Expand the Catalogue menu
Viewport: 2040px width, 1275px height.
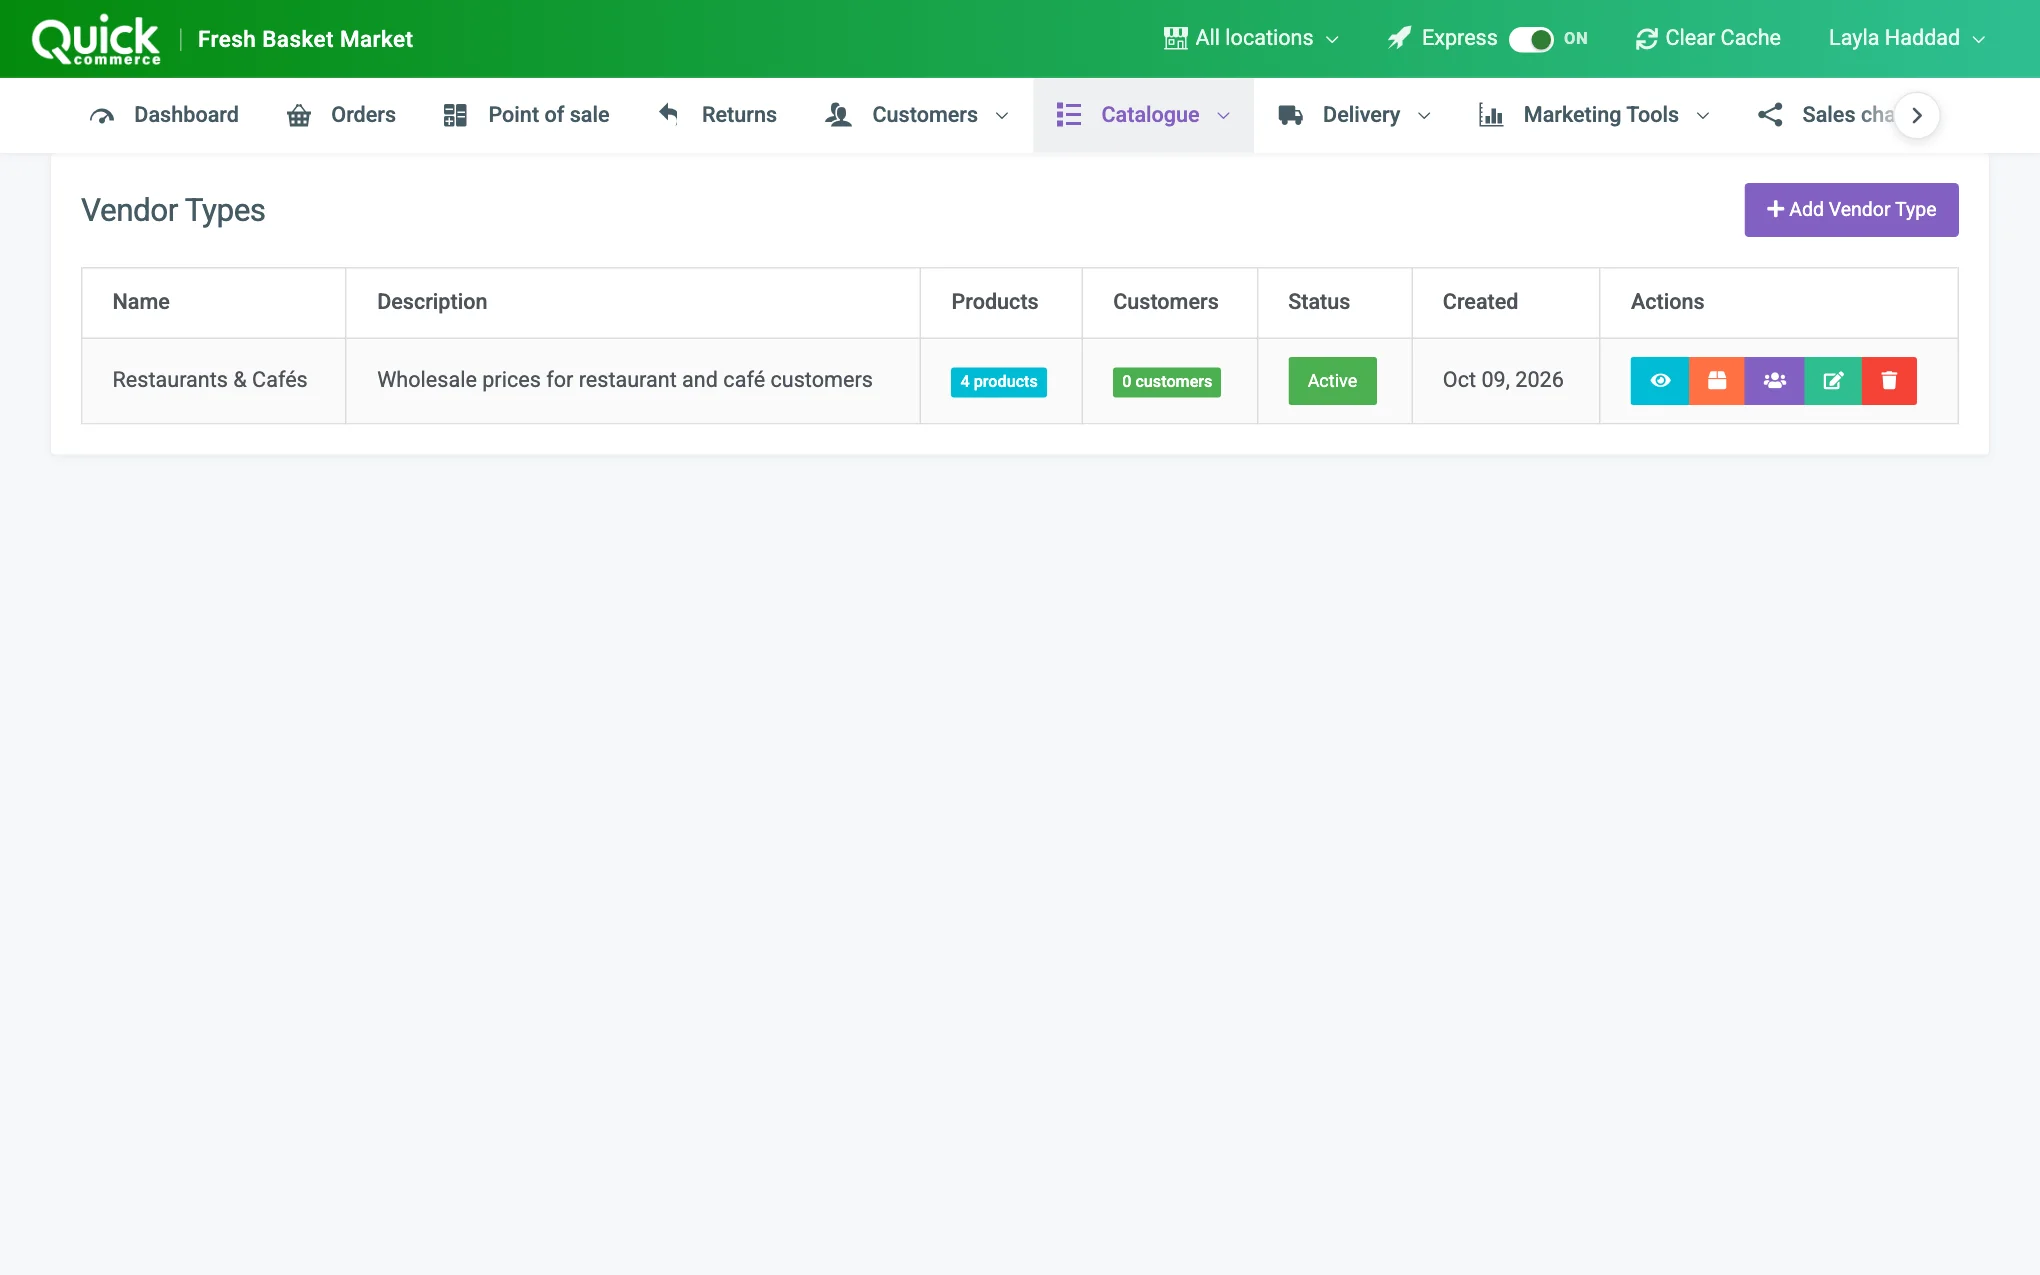pyautogui.click(x=1143, y=115)
